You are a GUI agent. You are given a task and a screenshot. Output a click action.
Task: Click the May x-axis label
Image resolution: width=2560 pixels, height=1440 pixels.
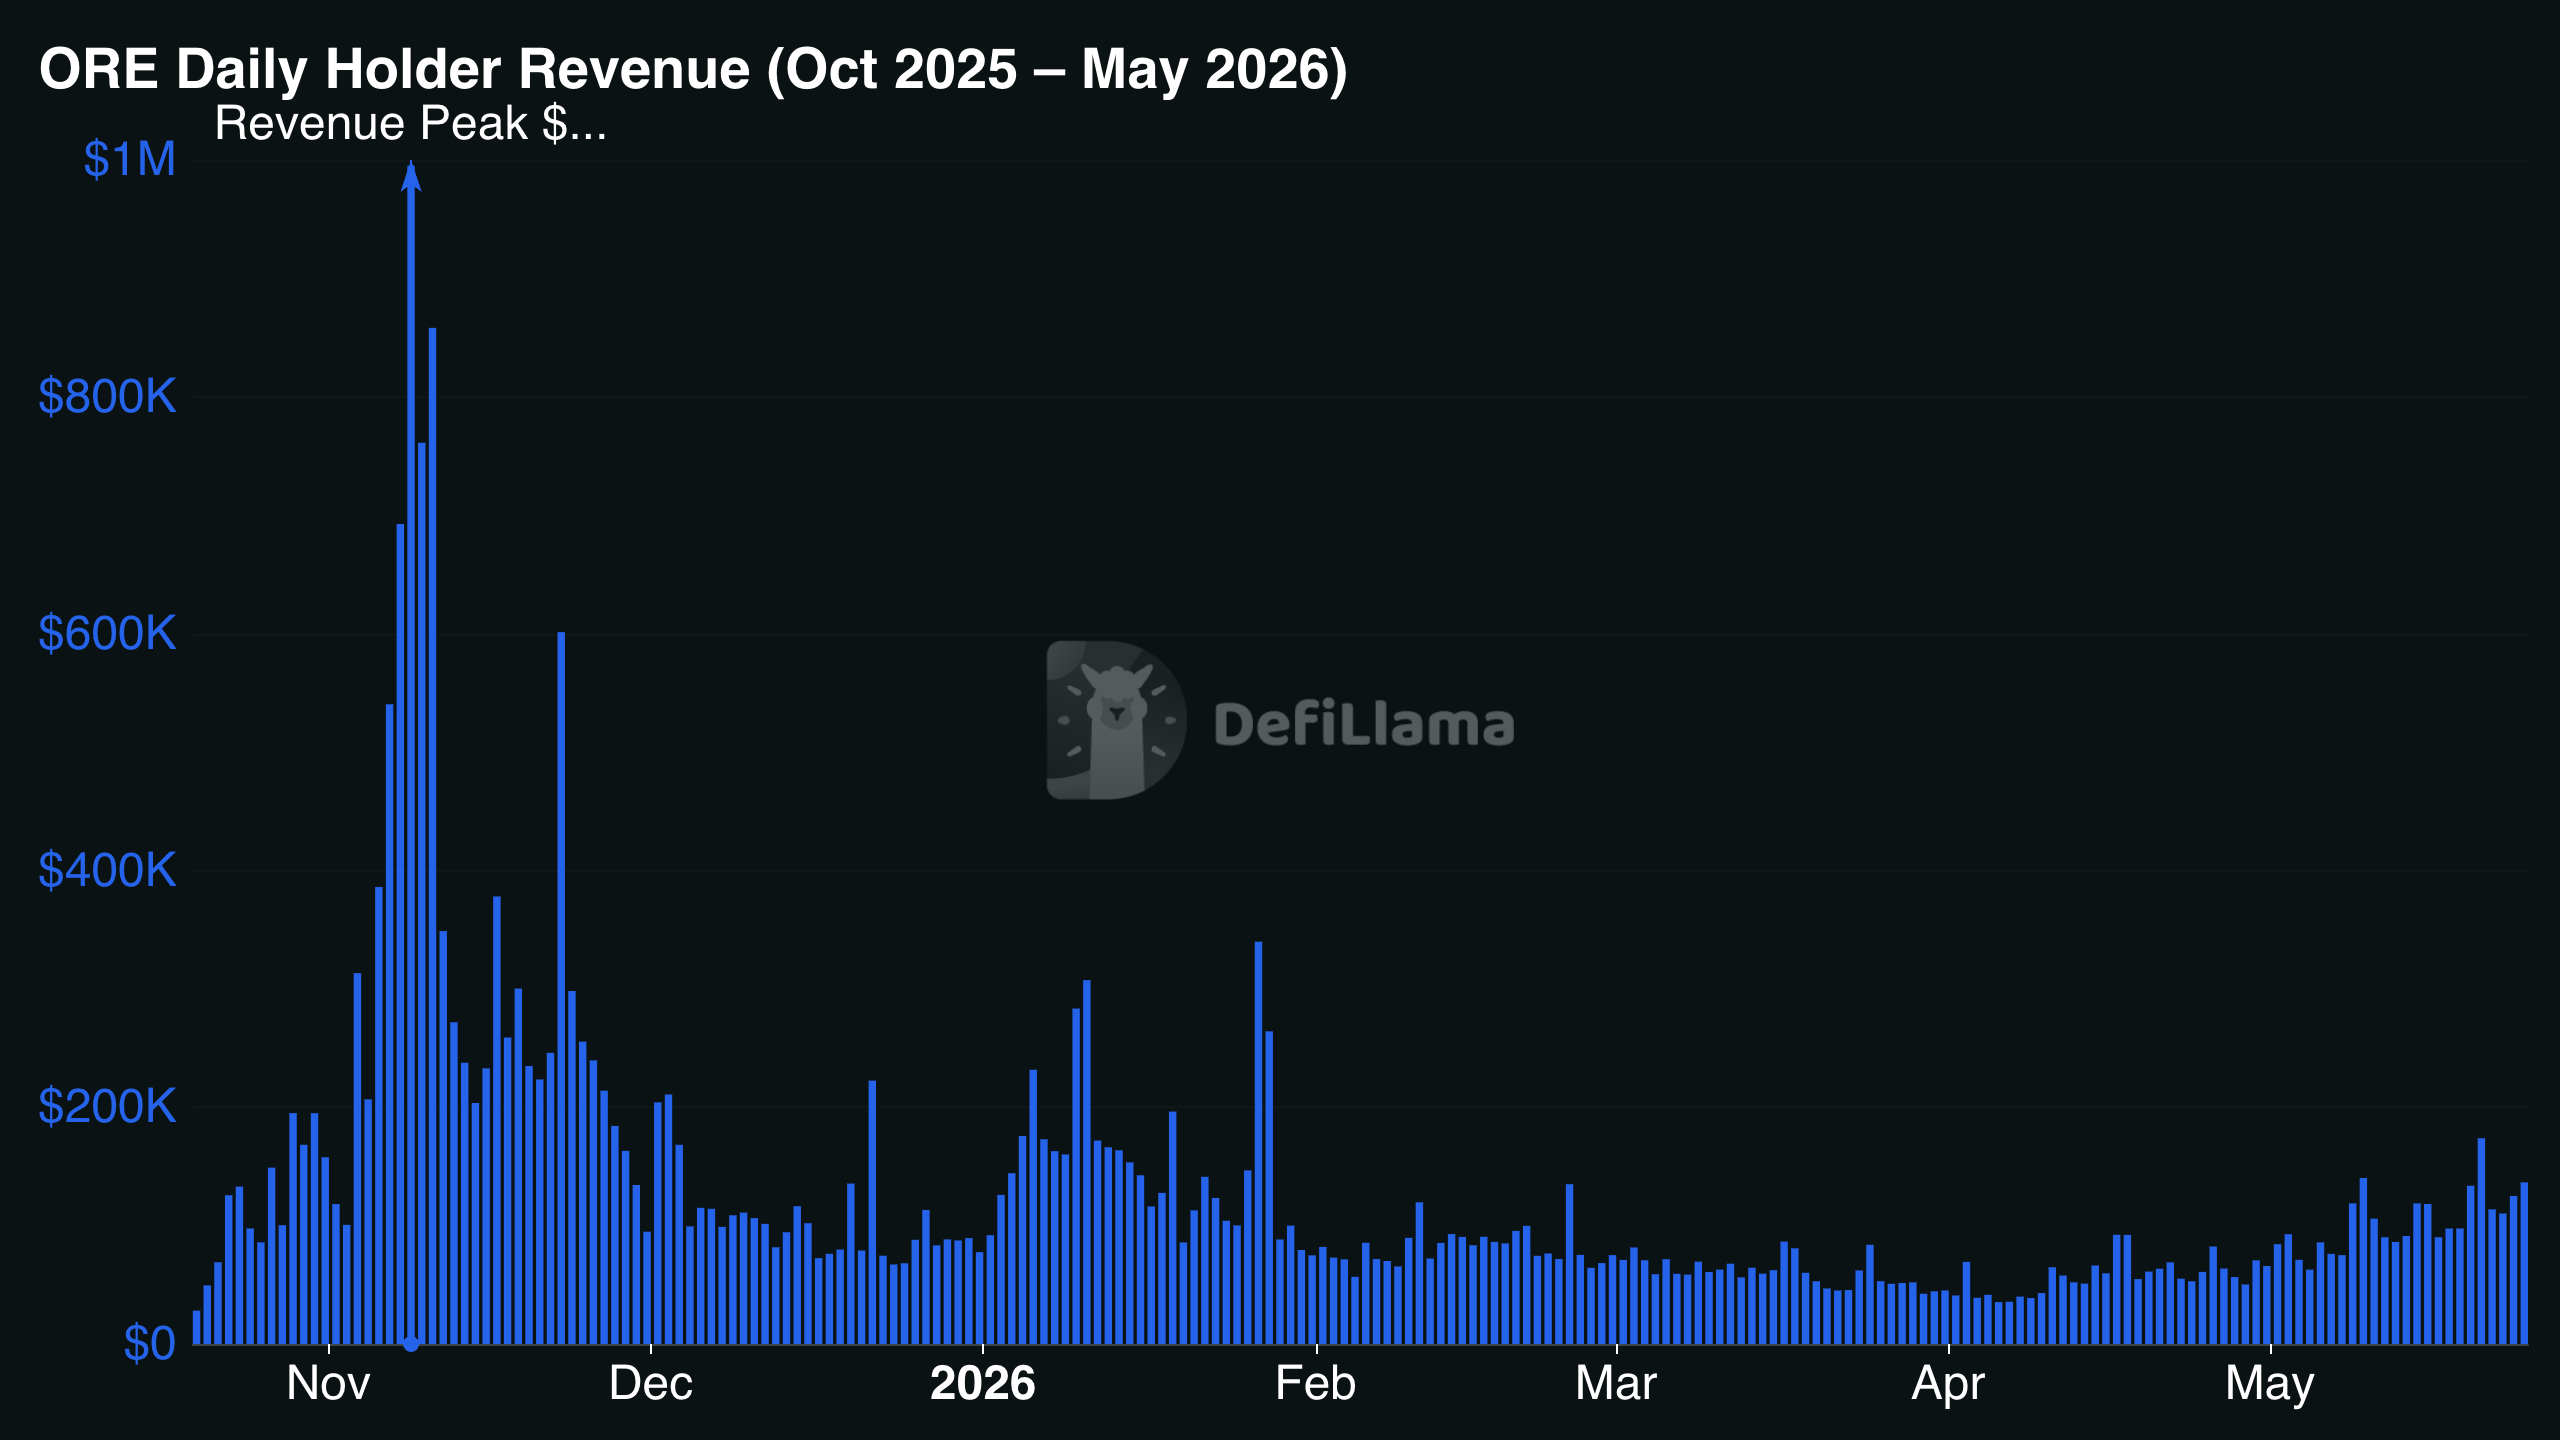(x=2270, y=1386)
